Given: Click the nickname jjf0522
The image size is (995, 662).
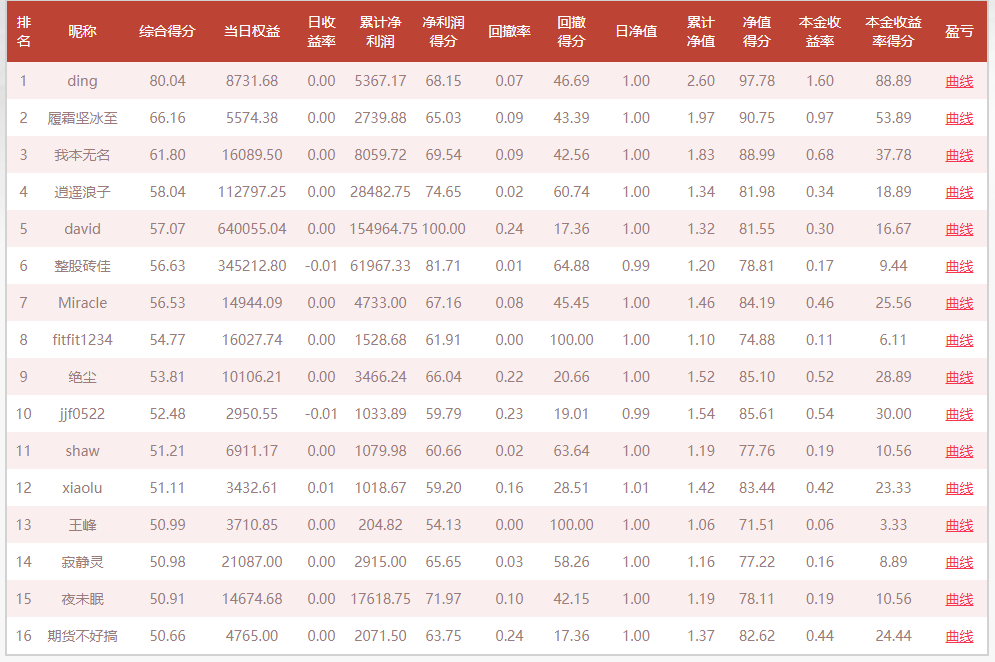Looking at the screenshot, I should point(82,414).
